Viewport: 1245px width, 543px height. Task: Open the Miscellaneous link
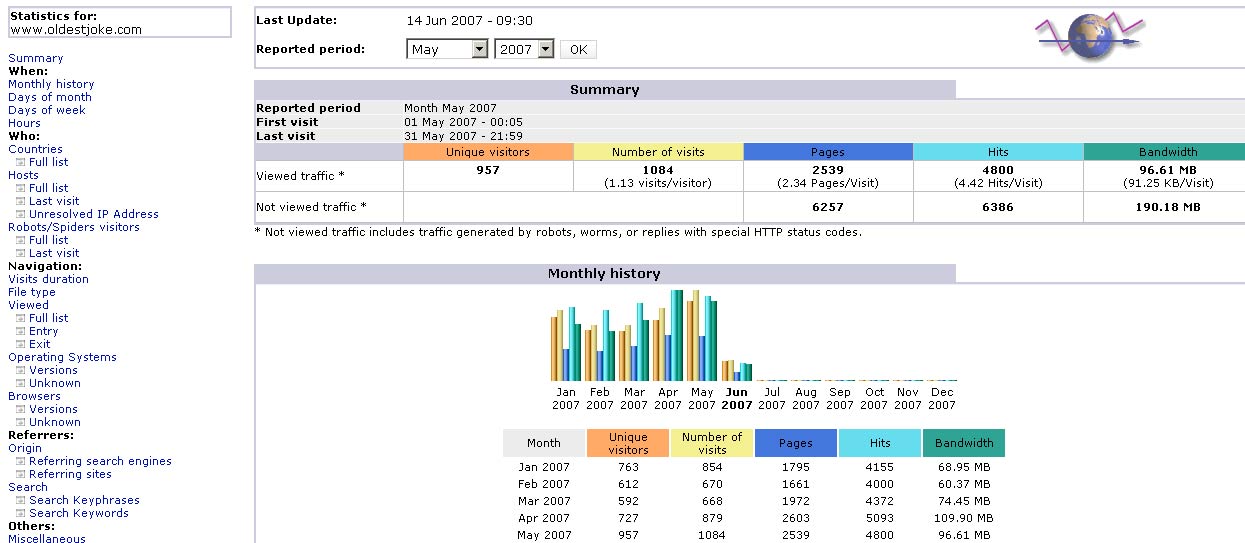point(47,539)
